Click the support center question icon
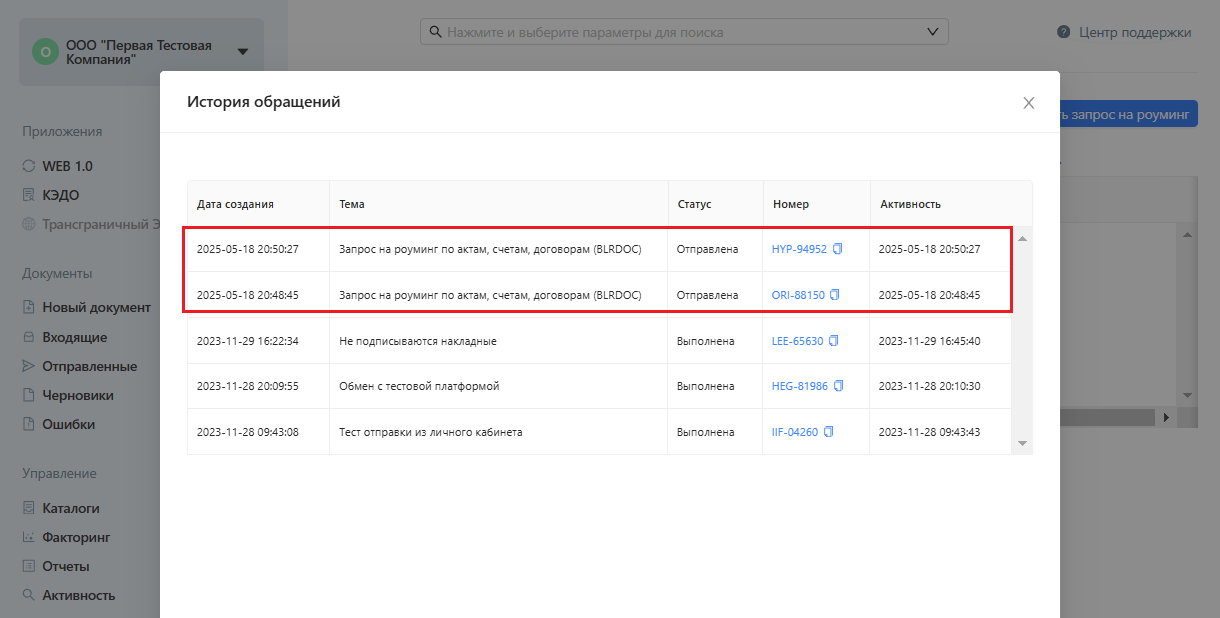 click(x=1064, y=32)
